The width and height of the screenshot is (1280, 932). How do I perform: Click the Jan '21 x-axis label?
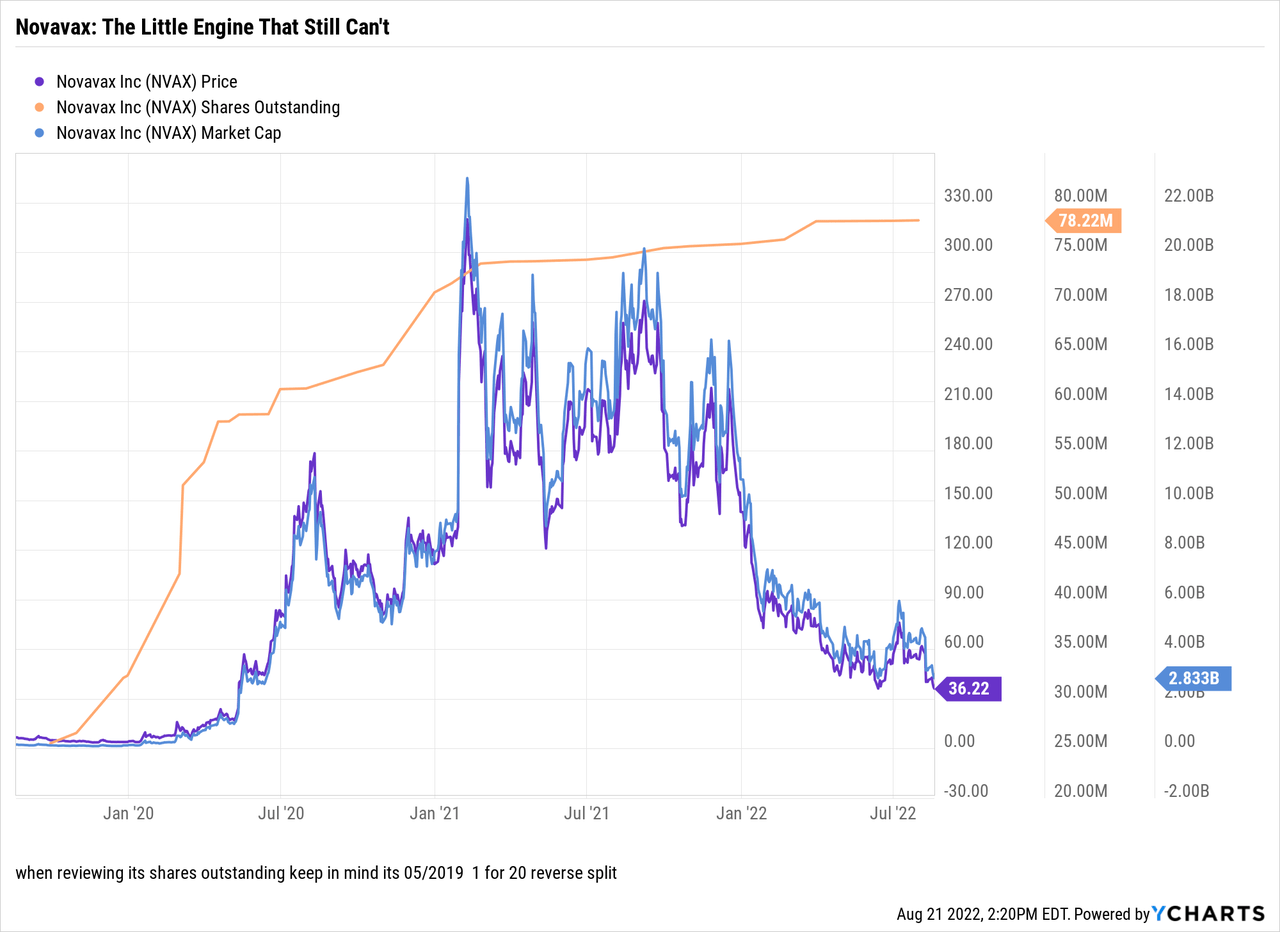pos(435,813)
